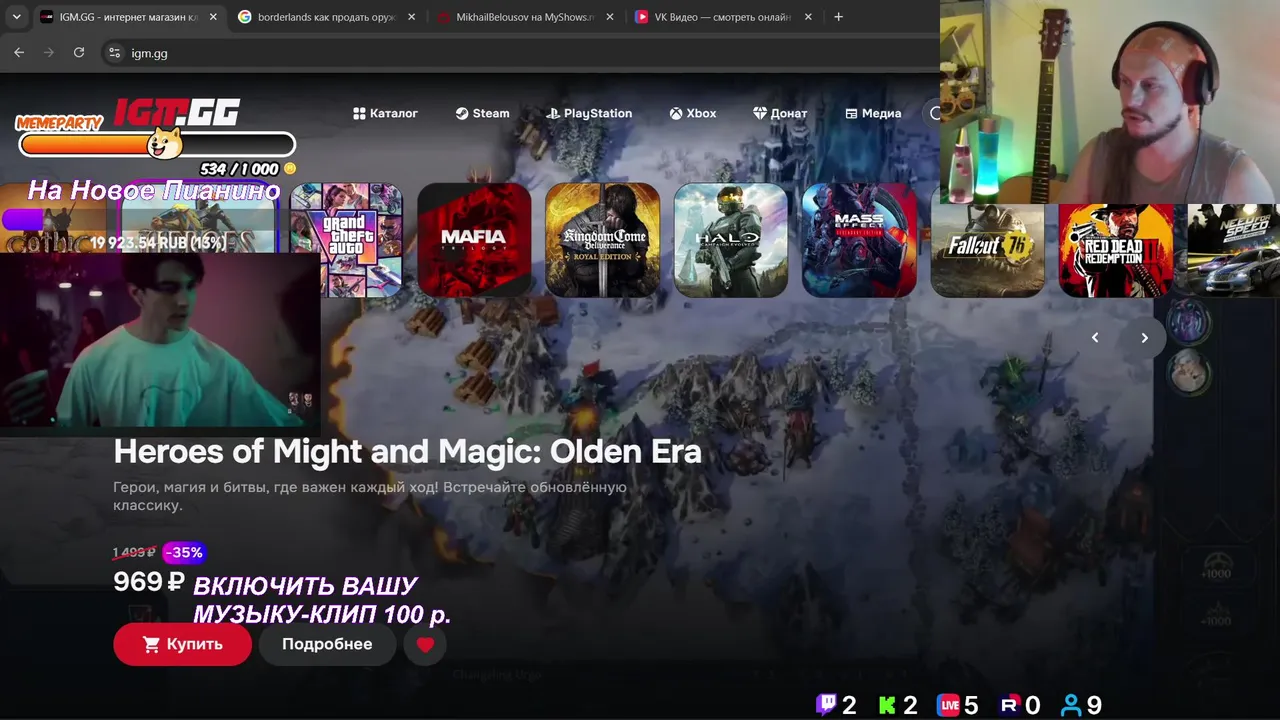Viewport: 1280px width, 720px height.
Task: Click the Купить button
Action: (x=182, y=645)
